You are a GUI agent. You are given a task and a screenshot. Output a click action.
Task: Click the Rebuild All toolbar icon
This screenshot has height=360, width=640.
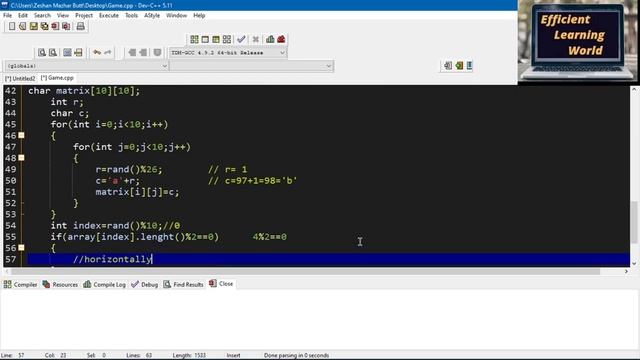(x=227, y=39)
